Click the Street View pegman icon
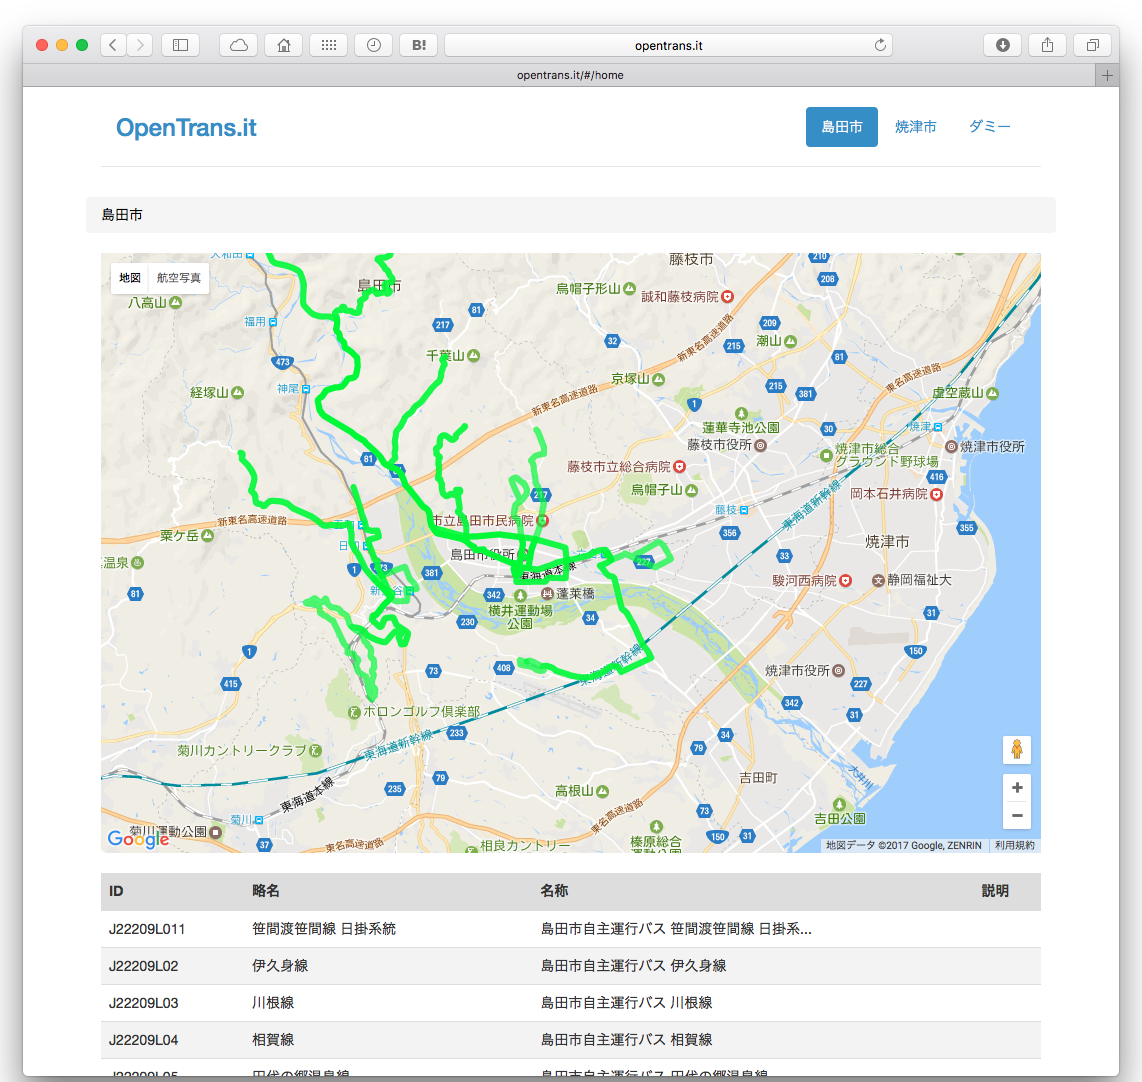 point(1017,749)
